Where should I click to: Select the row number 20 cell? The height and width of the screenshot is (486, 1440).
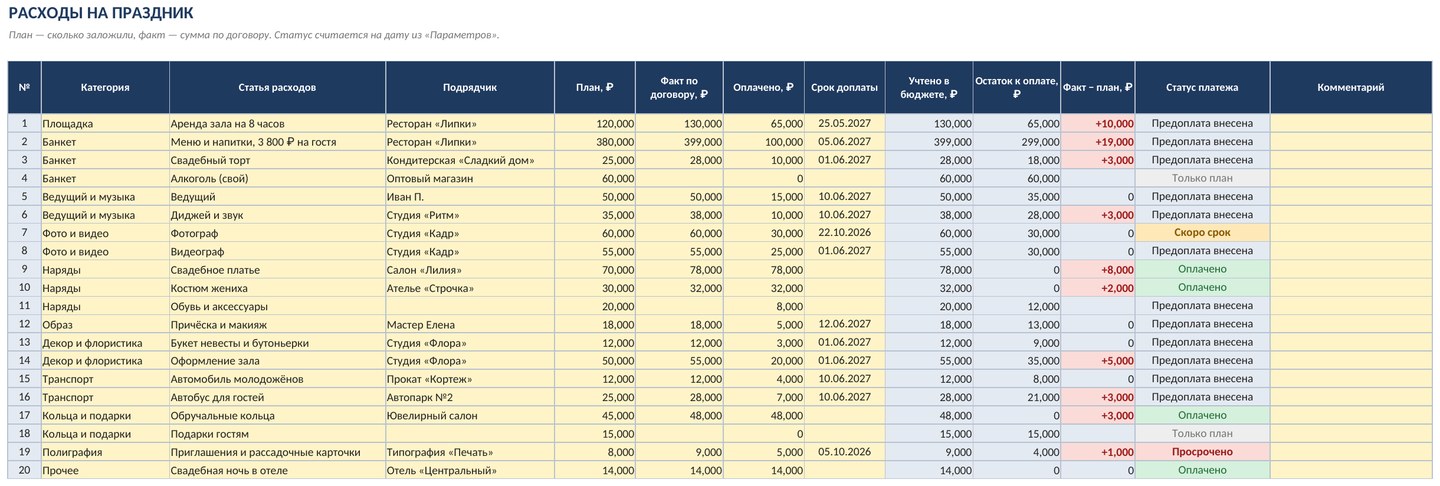coord(24,470)
